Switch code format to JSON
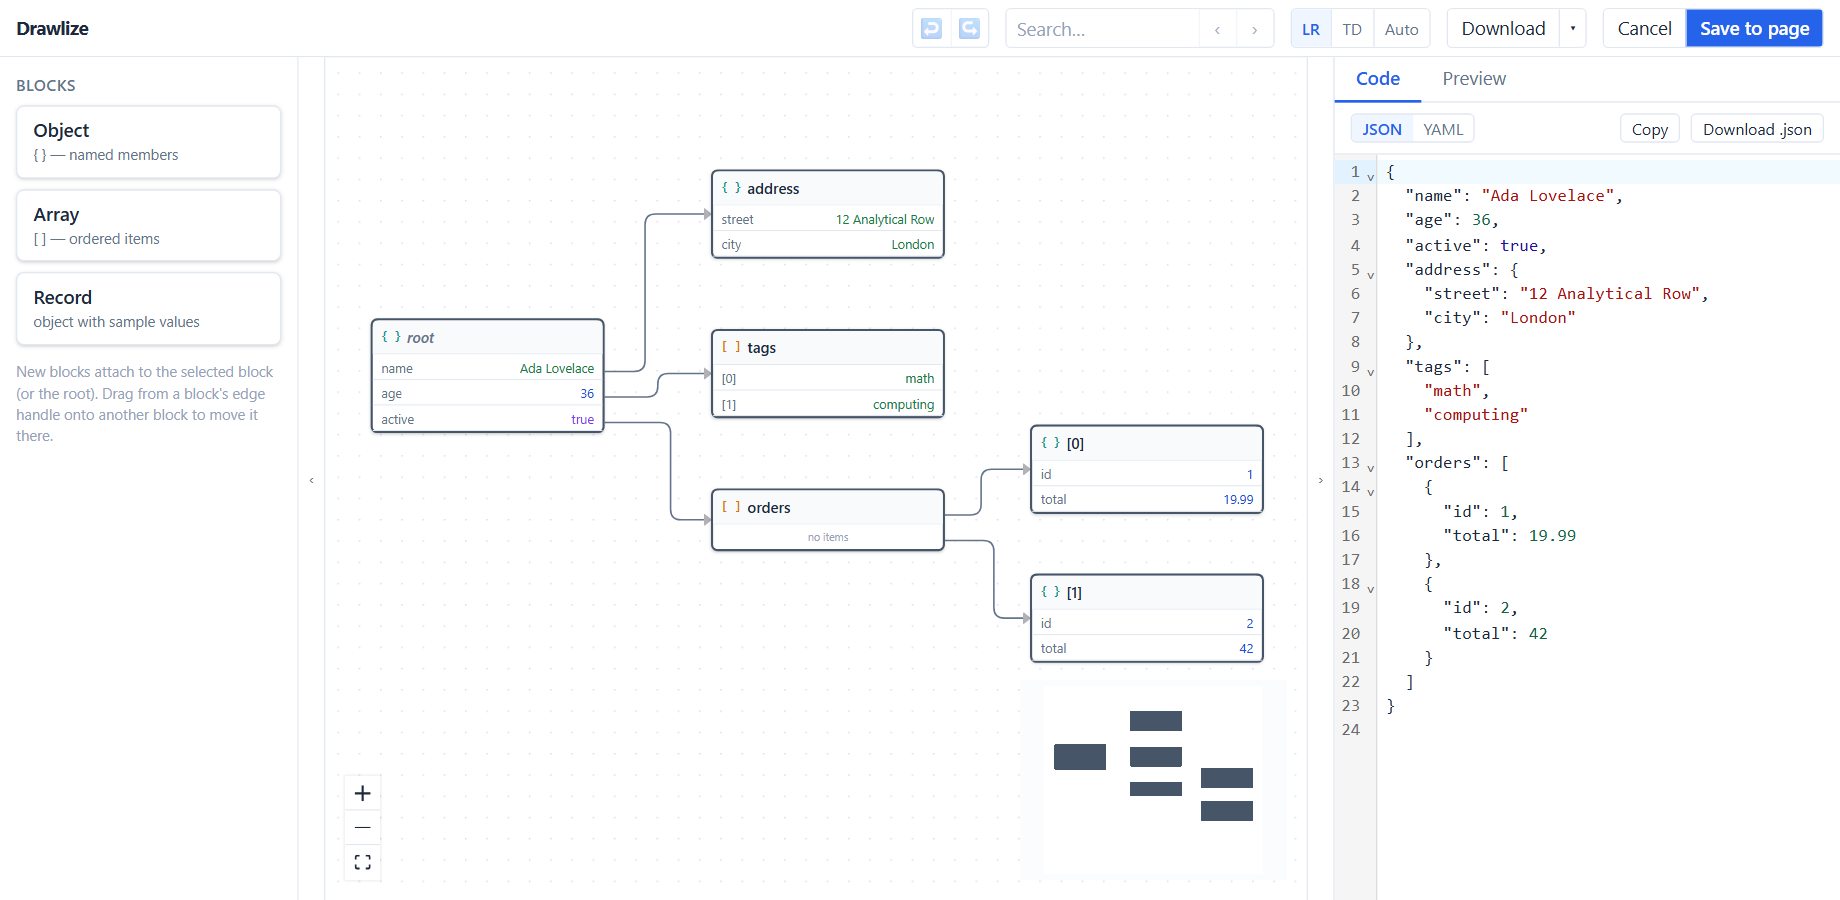The width and height of the screenshot is (1840, 900). [x=1382, y=129]
